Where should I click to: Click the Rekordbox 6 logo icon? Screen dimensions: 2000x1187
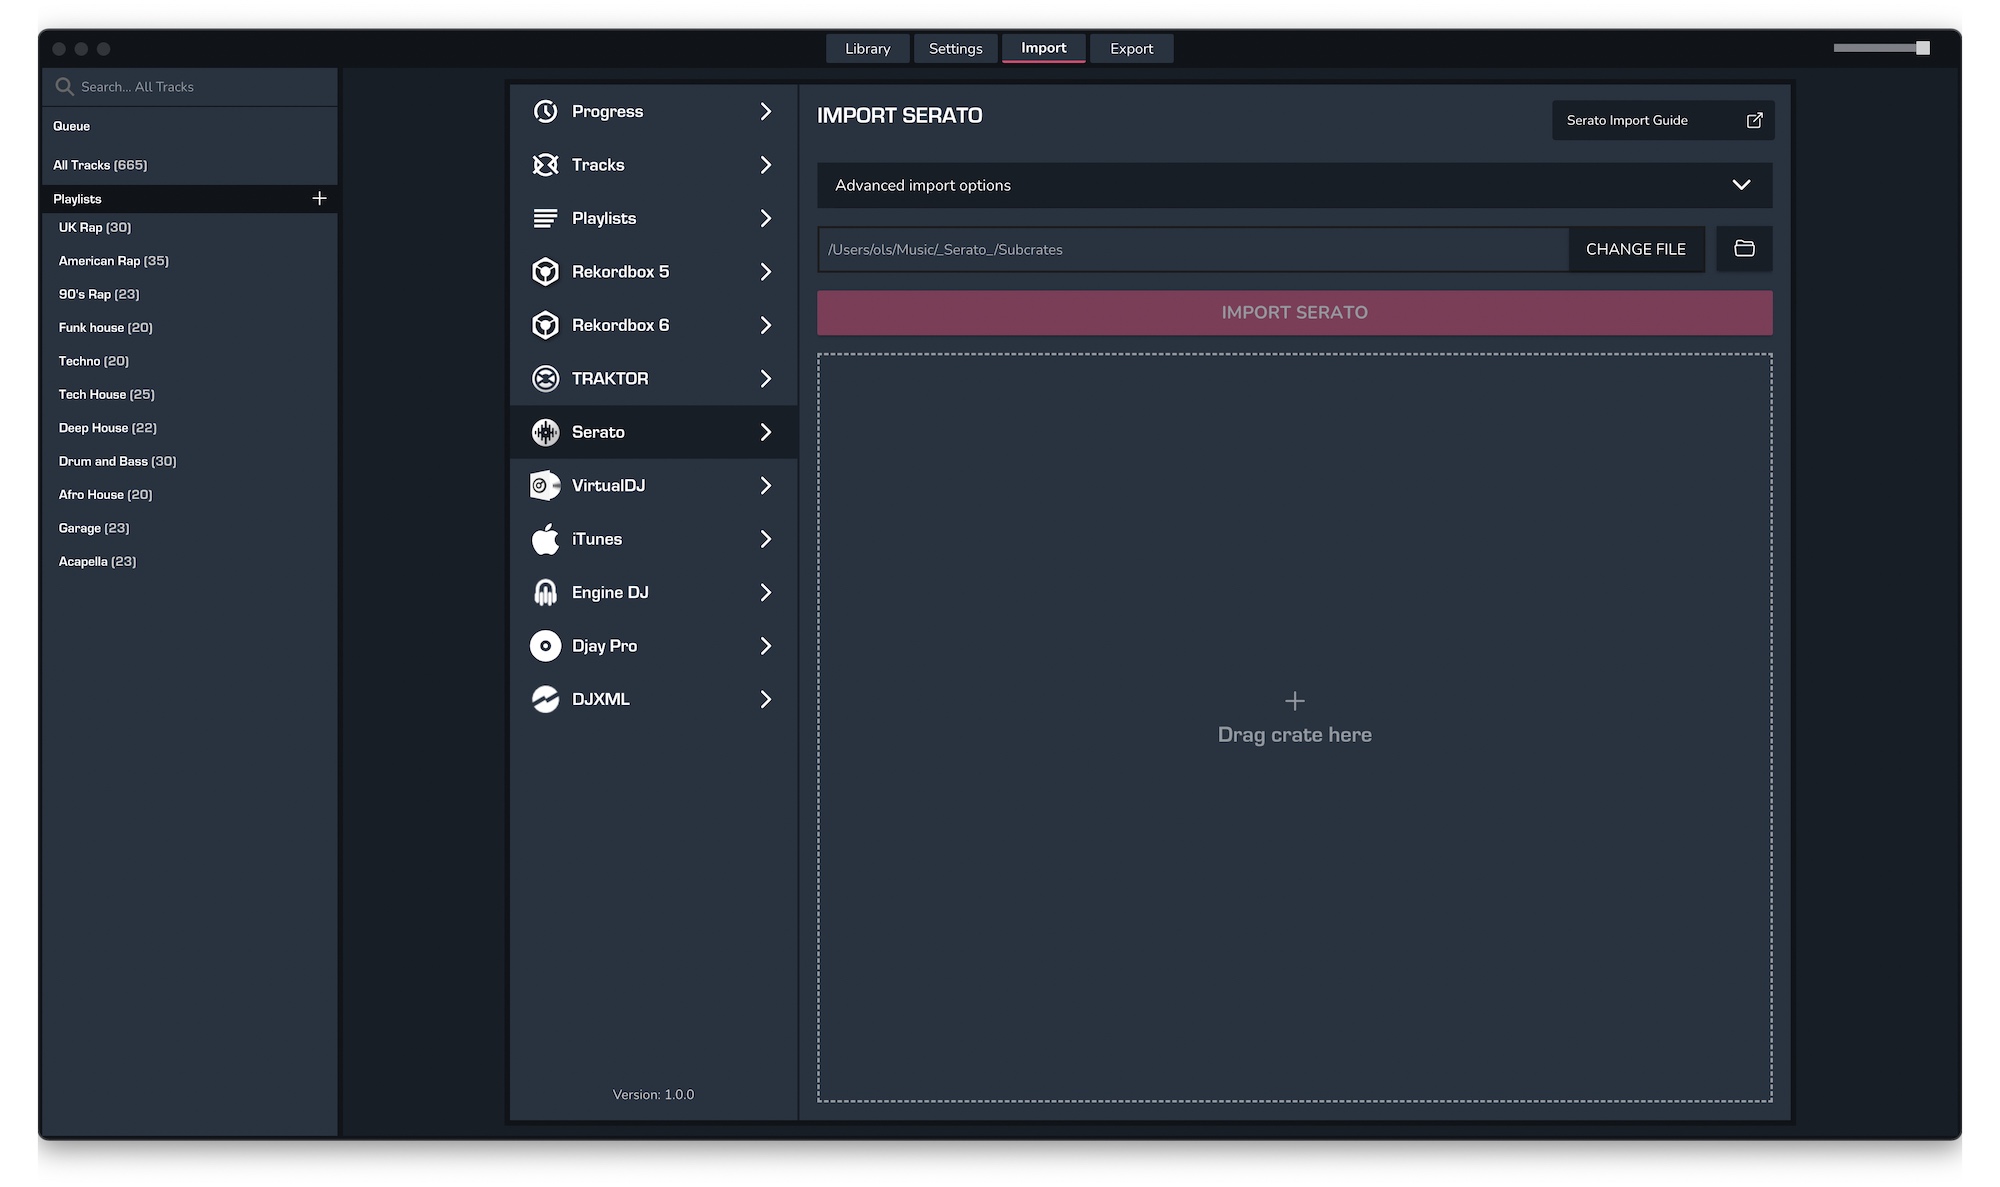545,325
